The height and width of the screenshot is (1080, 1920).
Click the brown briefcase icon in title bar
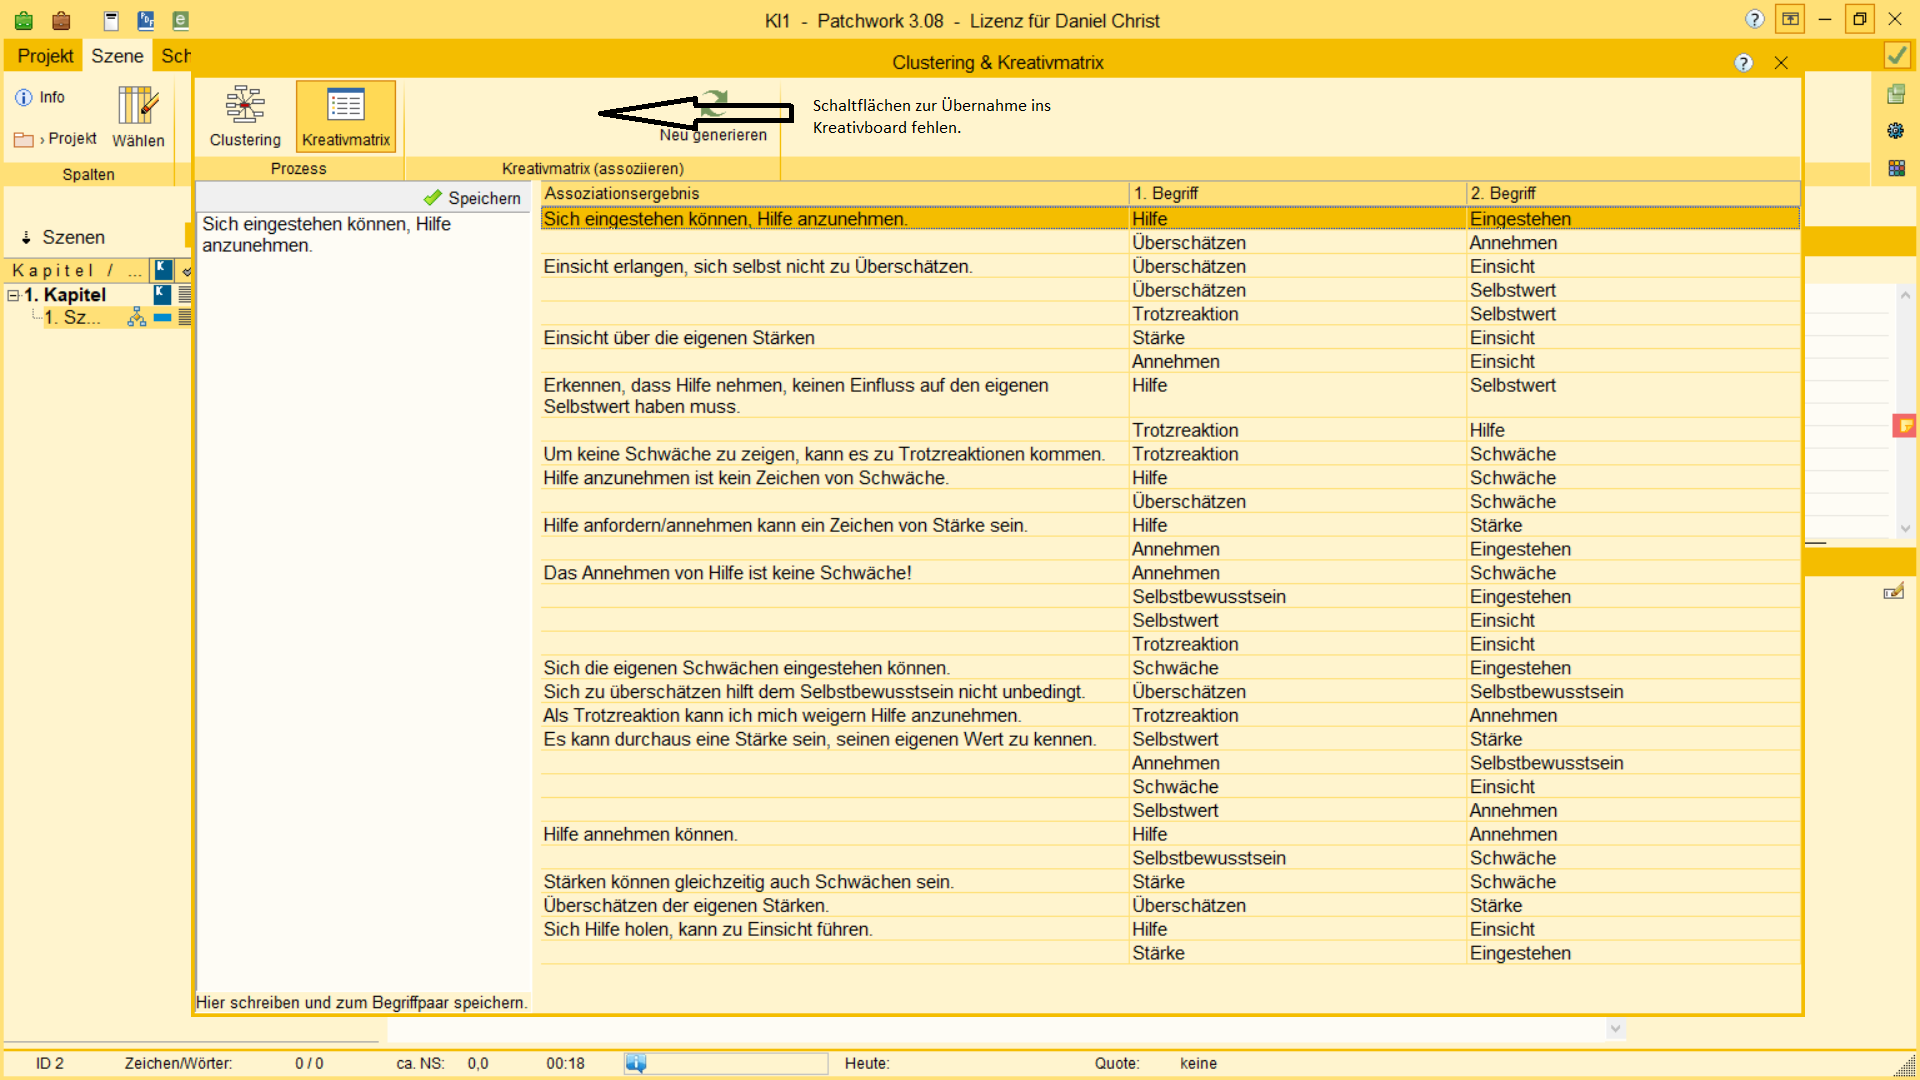coord(61,20)
